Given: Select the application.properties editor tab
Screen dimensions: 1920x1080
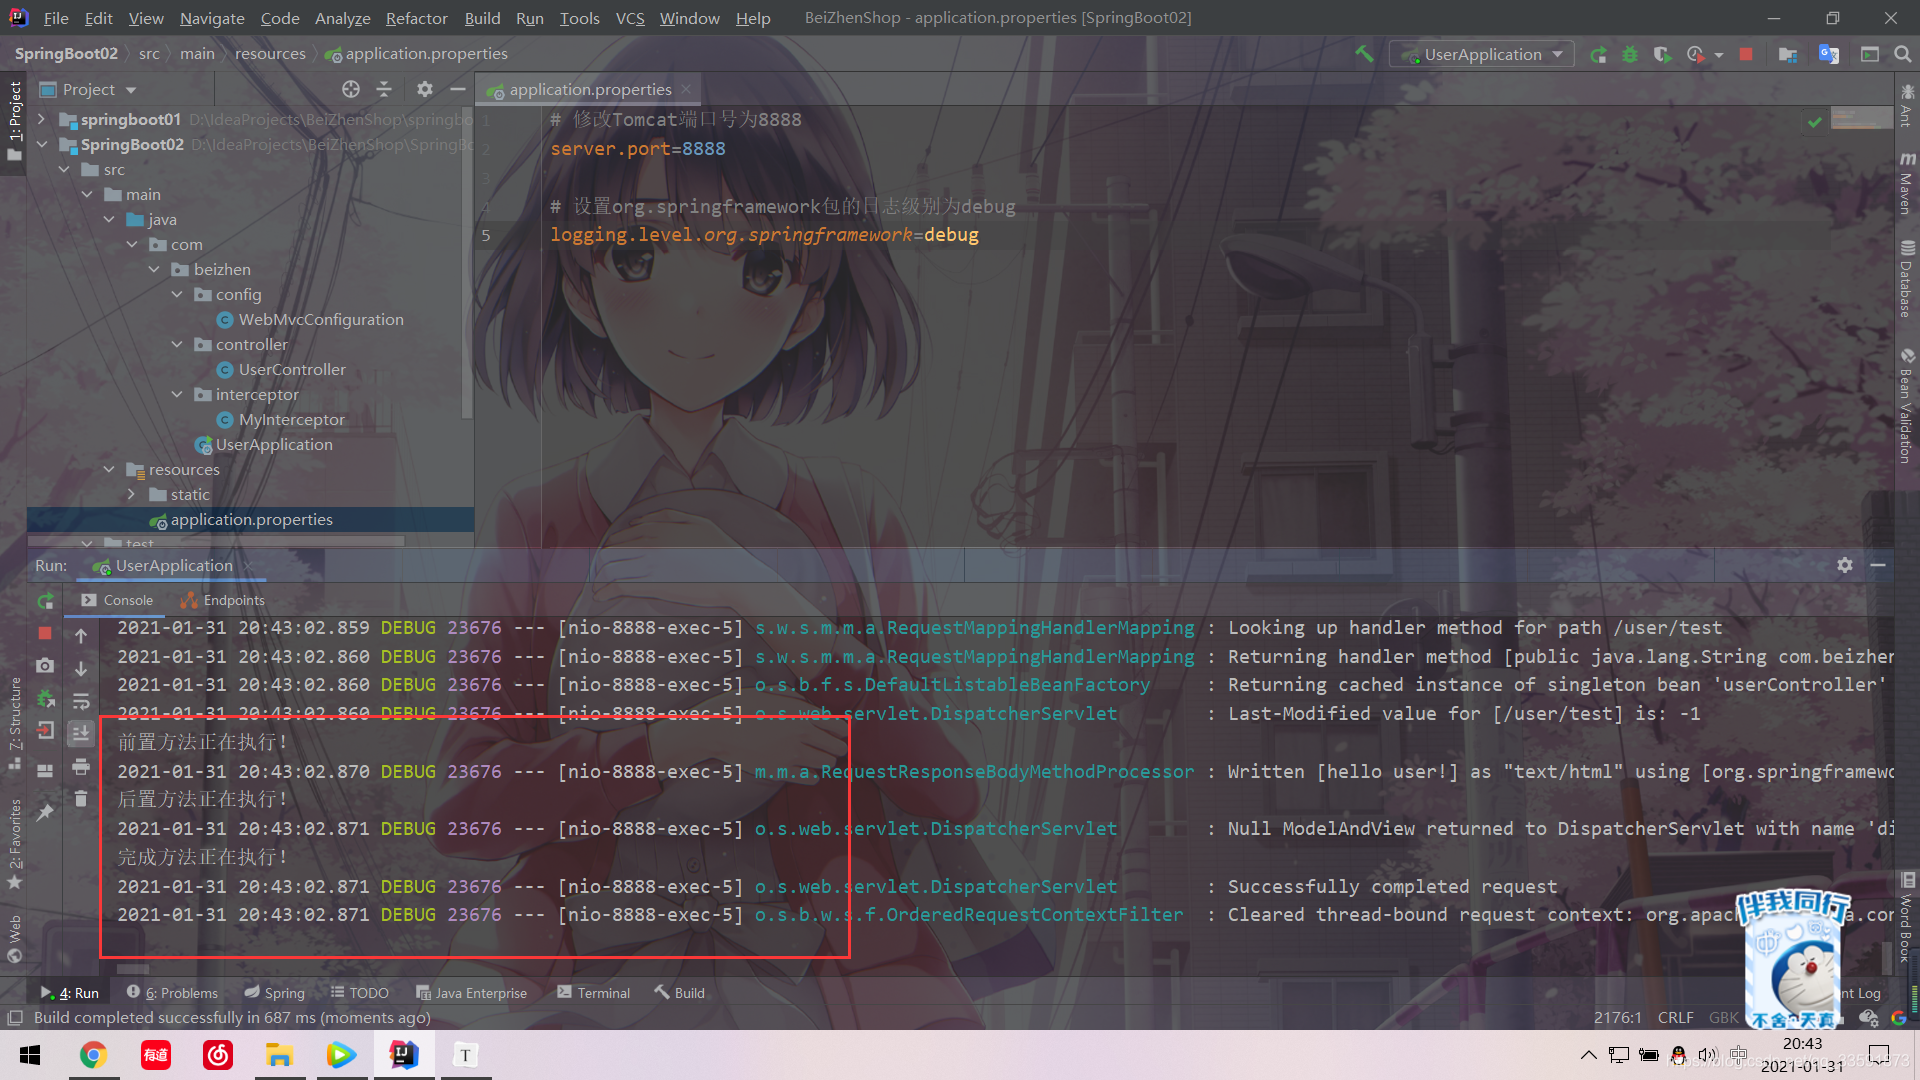Looking at the screenshot, I should (x=590, y=89).
